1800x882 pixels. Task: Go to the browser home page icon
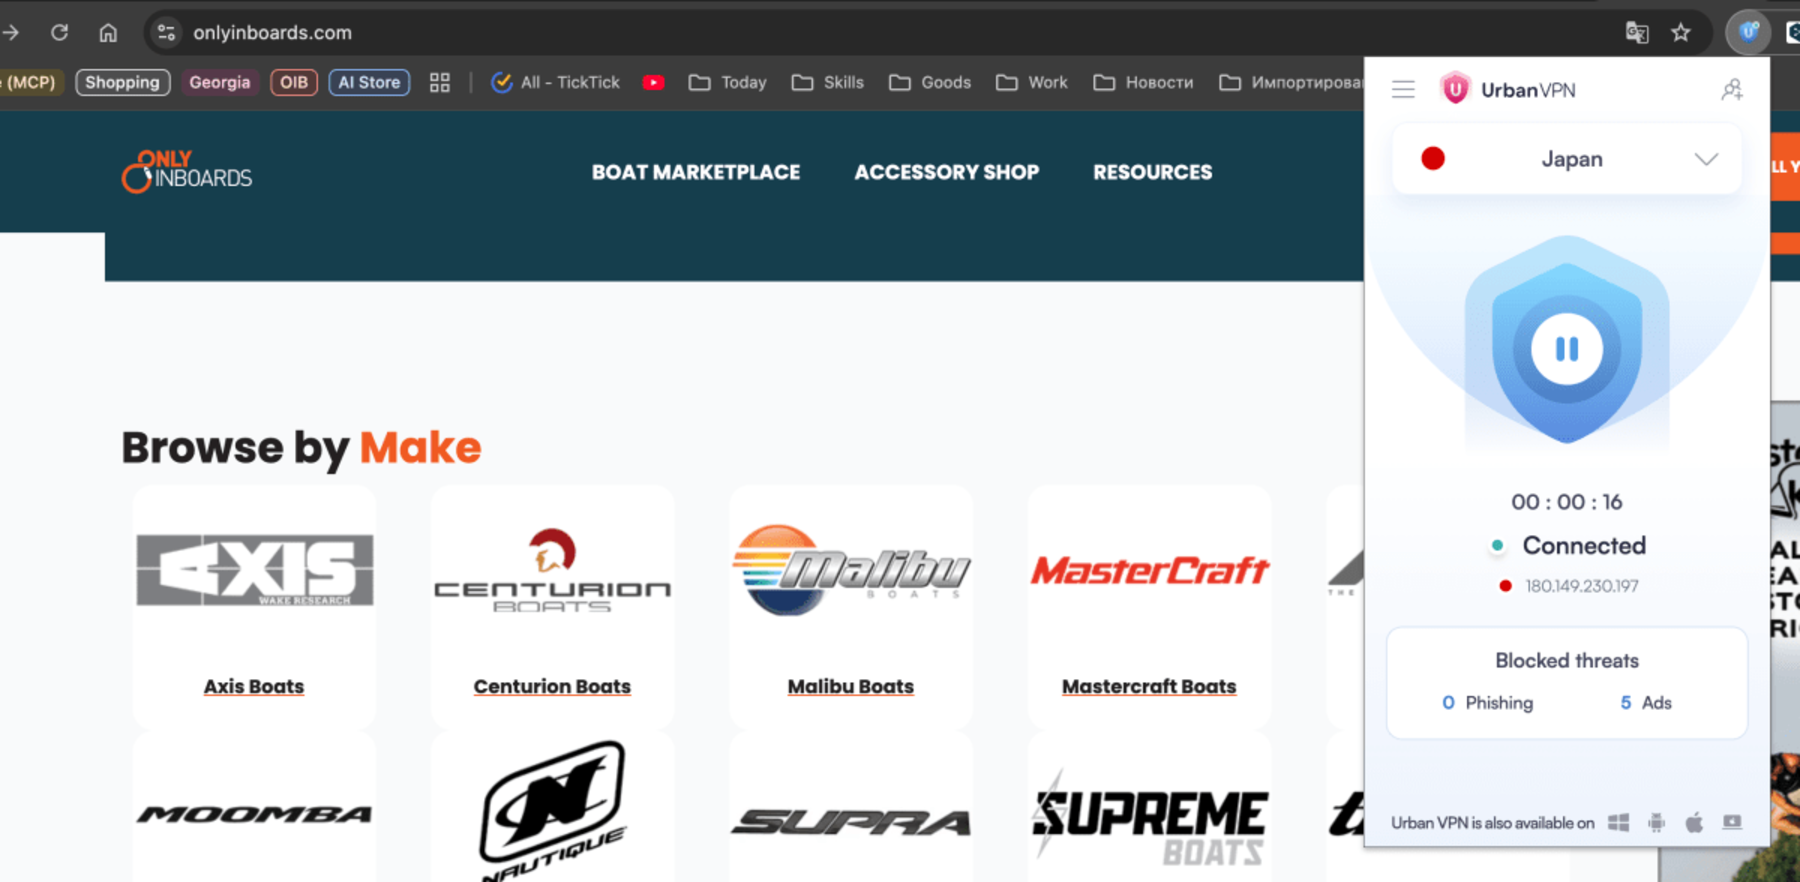pos(108,33)
